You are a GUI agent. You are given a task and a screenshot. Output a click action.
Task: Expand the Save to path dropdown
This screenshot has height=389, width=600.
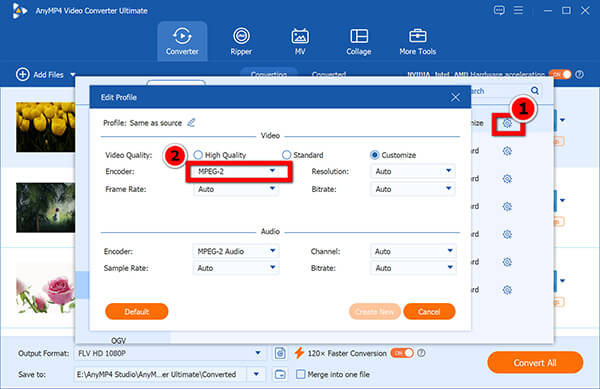(256, 374)
